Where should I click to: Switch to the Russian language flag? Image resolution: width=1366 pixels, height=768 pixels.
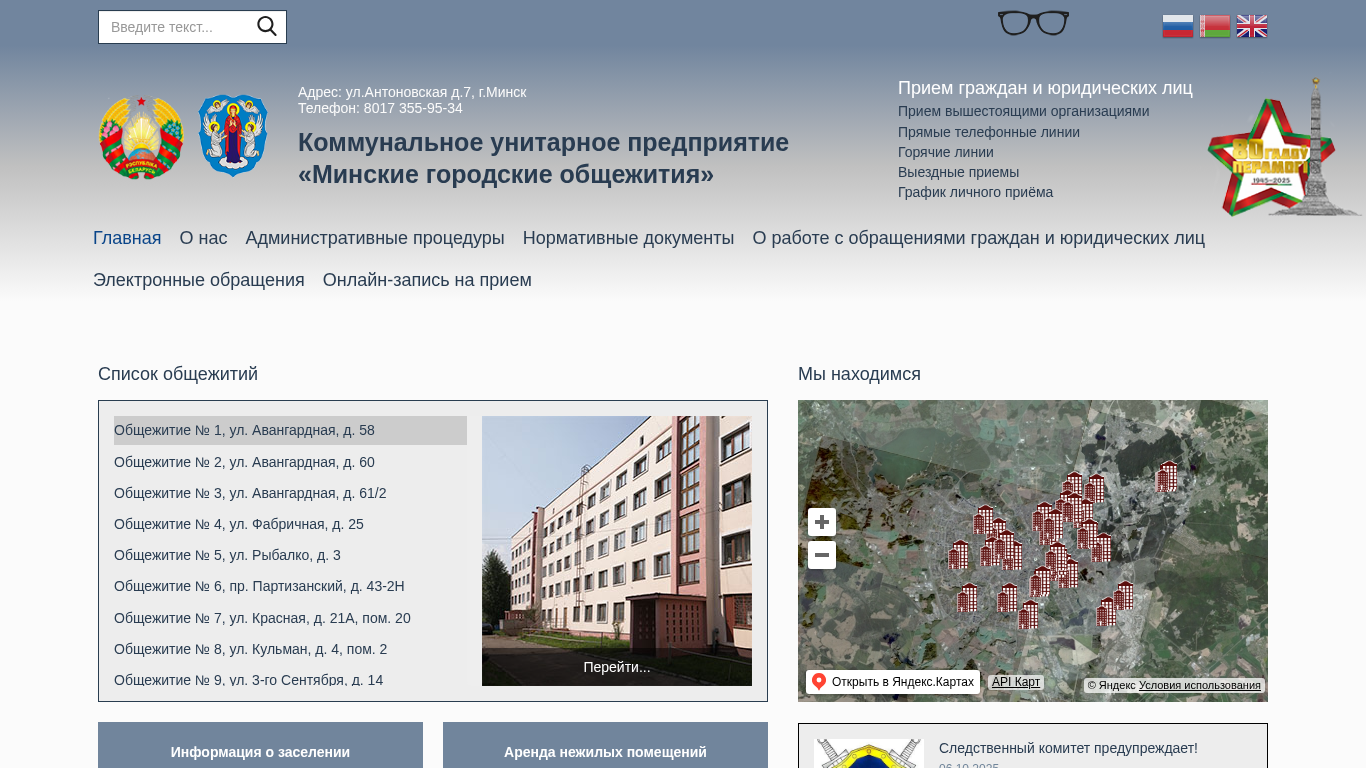pyautogui.click(x=1177, y=27)
